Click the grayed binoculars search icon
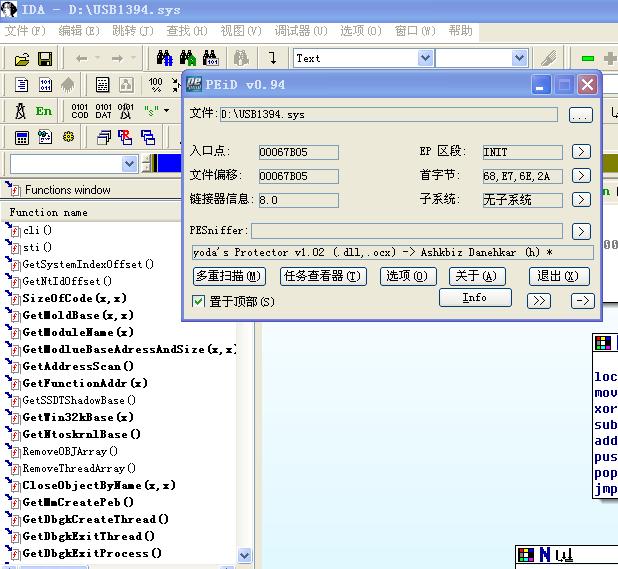The image size is (618, 569). (241, 58)
